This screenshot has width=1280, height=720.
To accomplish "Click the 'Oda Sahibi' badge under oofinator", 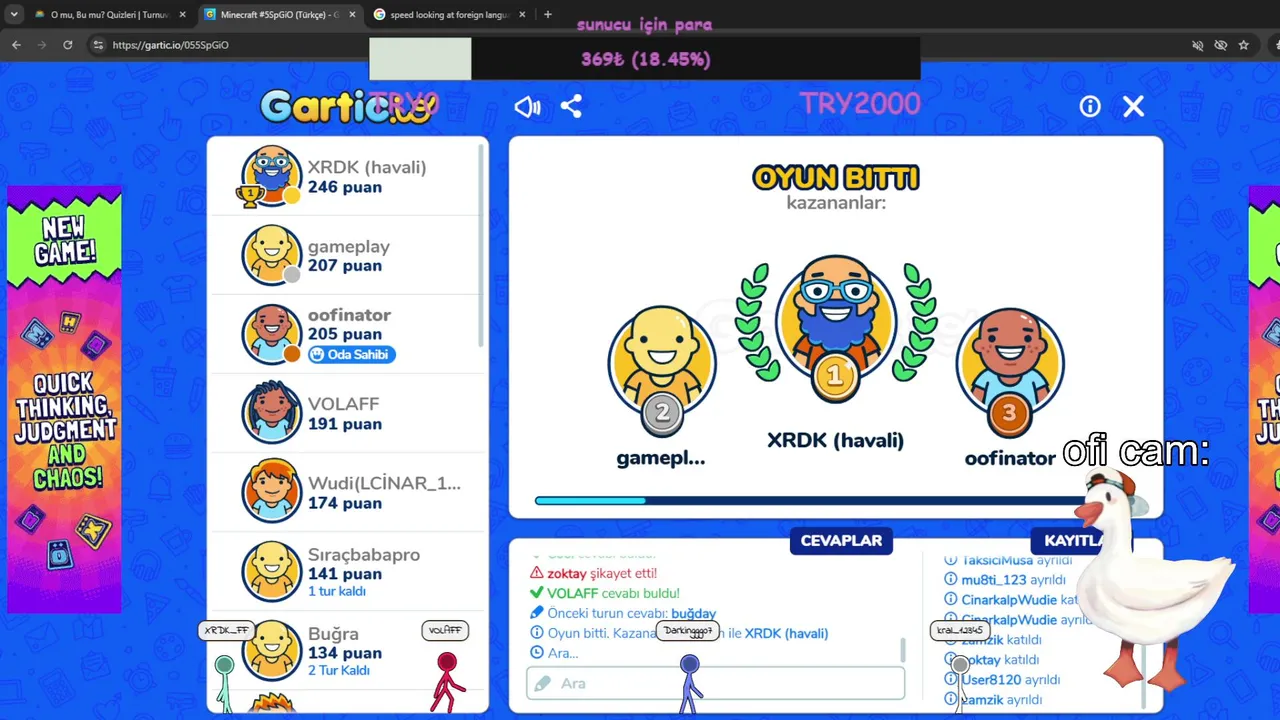I will (x=351, y=354).
